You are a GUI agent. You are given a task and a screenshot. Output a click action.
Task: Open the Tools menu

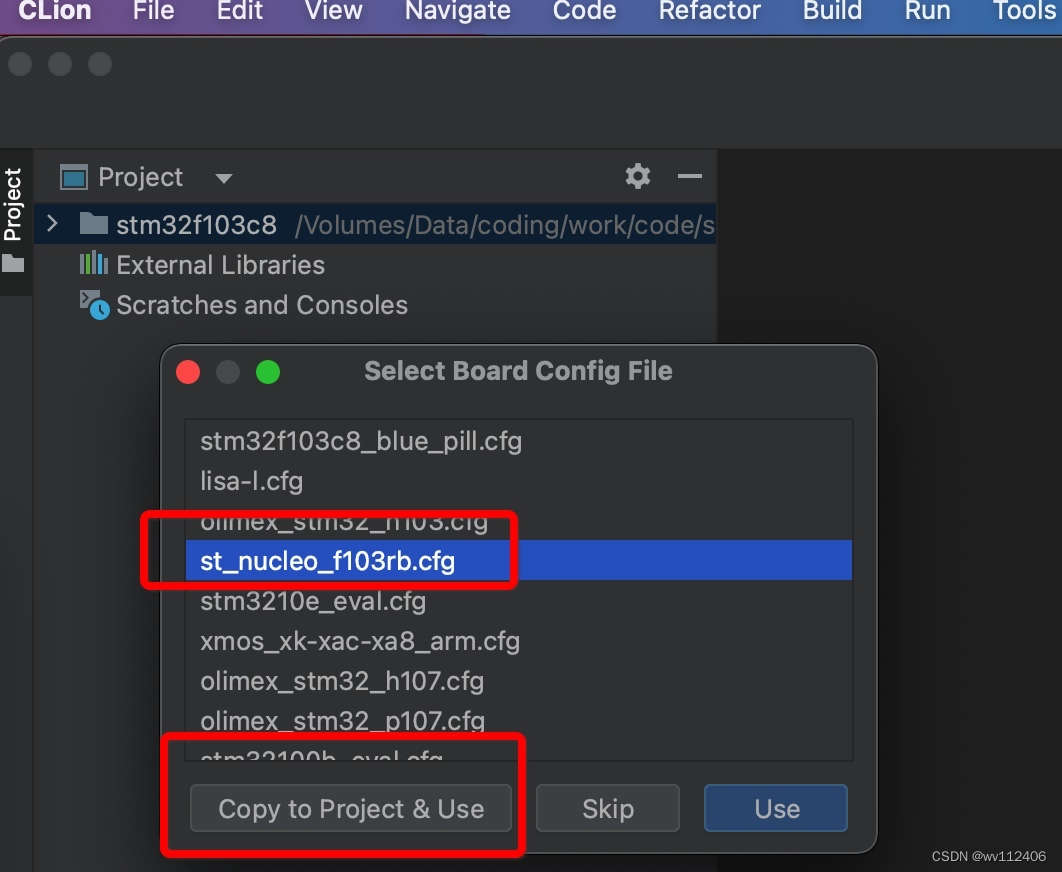(1026, 10)
